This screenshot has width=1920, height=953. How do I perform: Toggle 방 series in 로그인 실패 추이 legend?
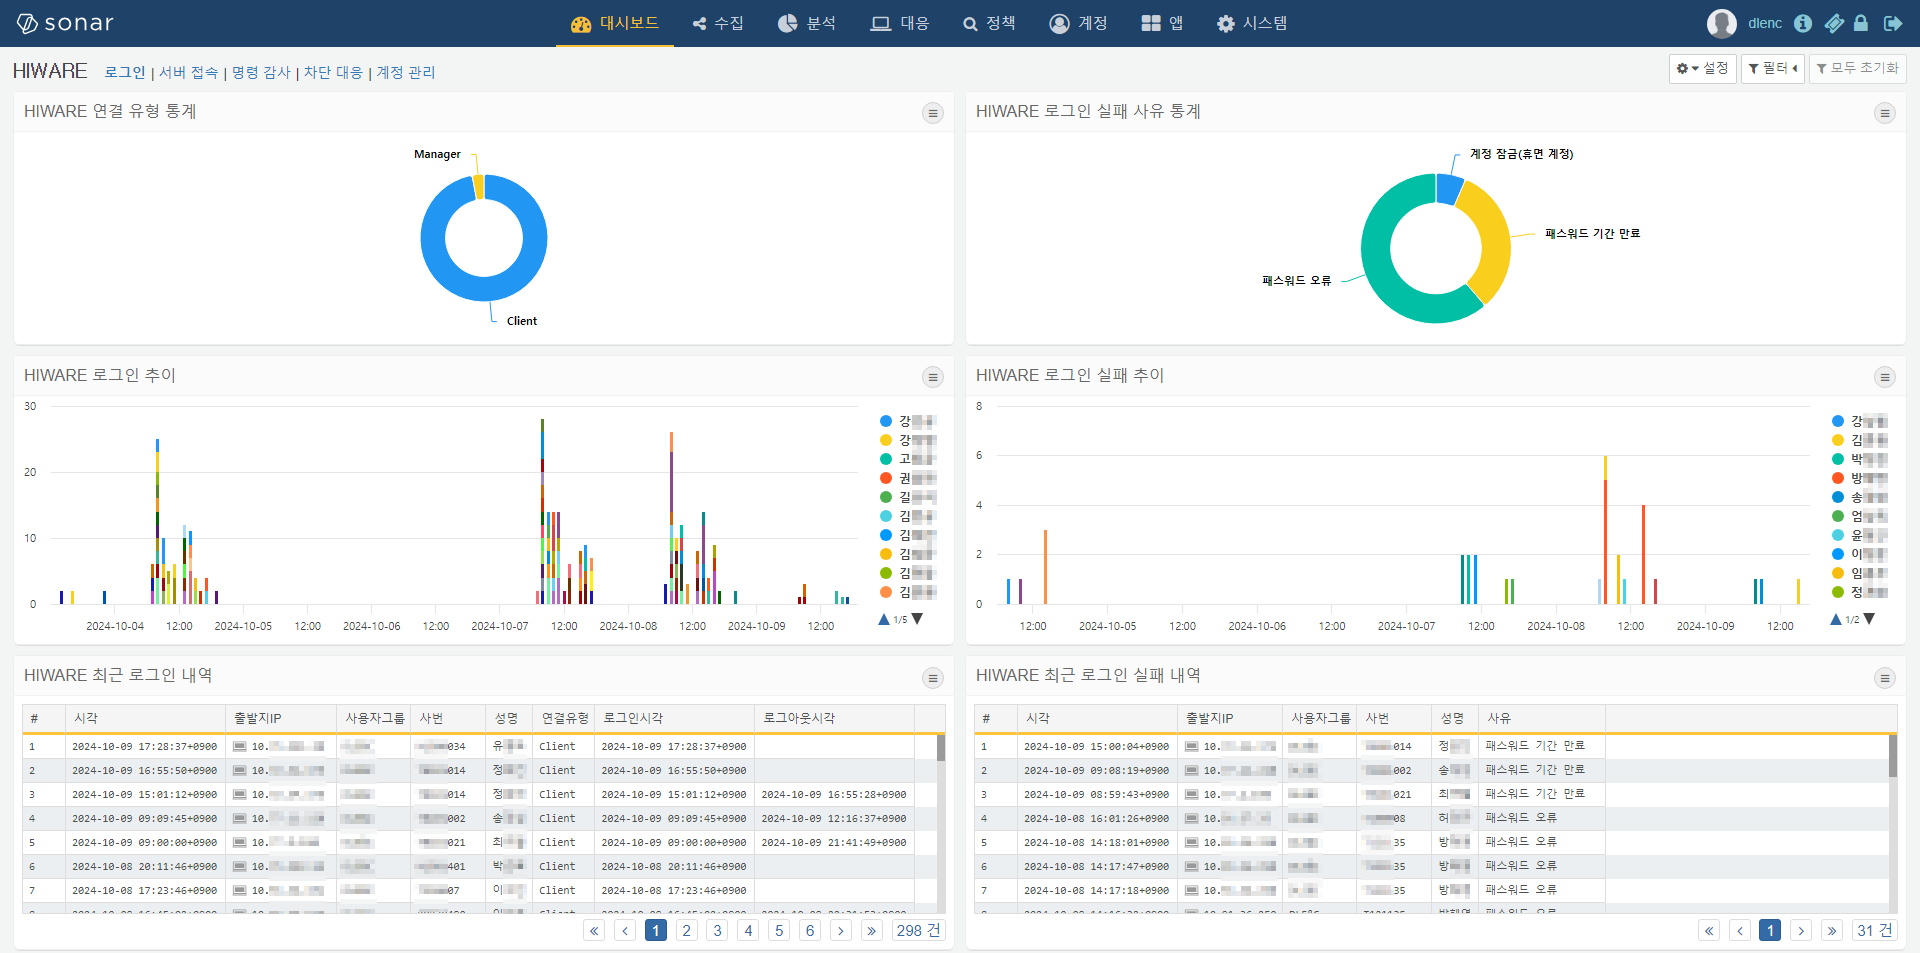(1859, 478)
